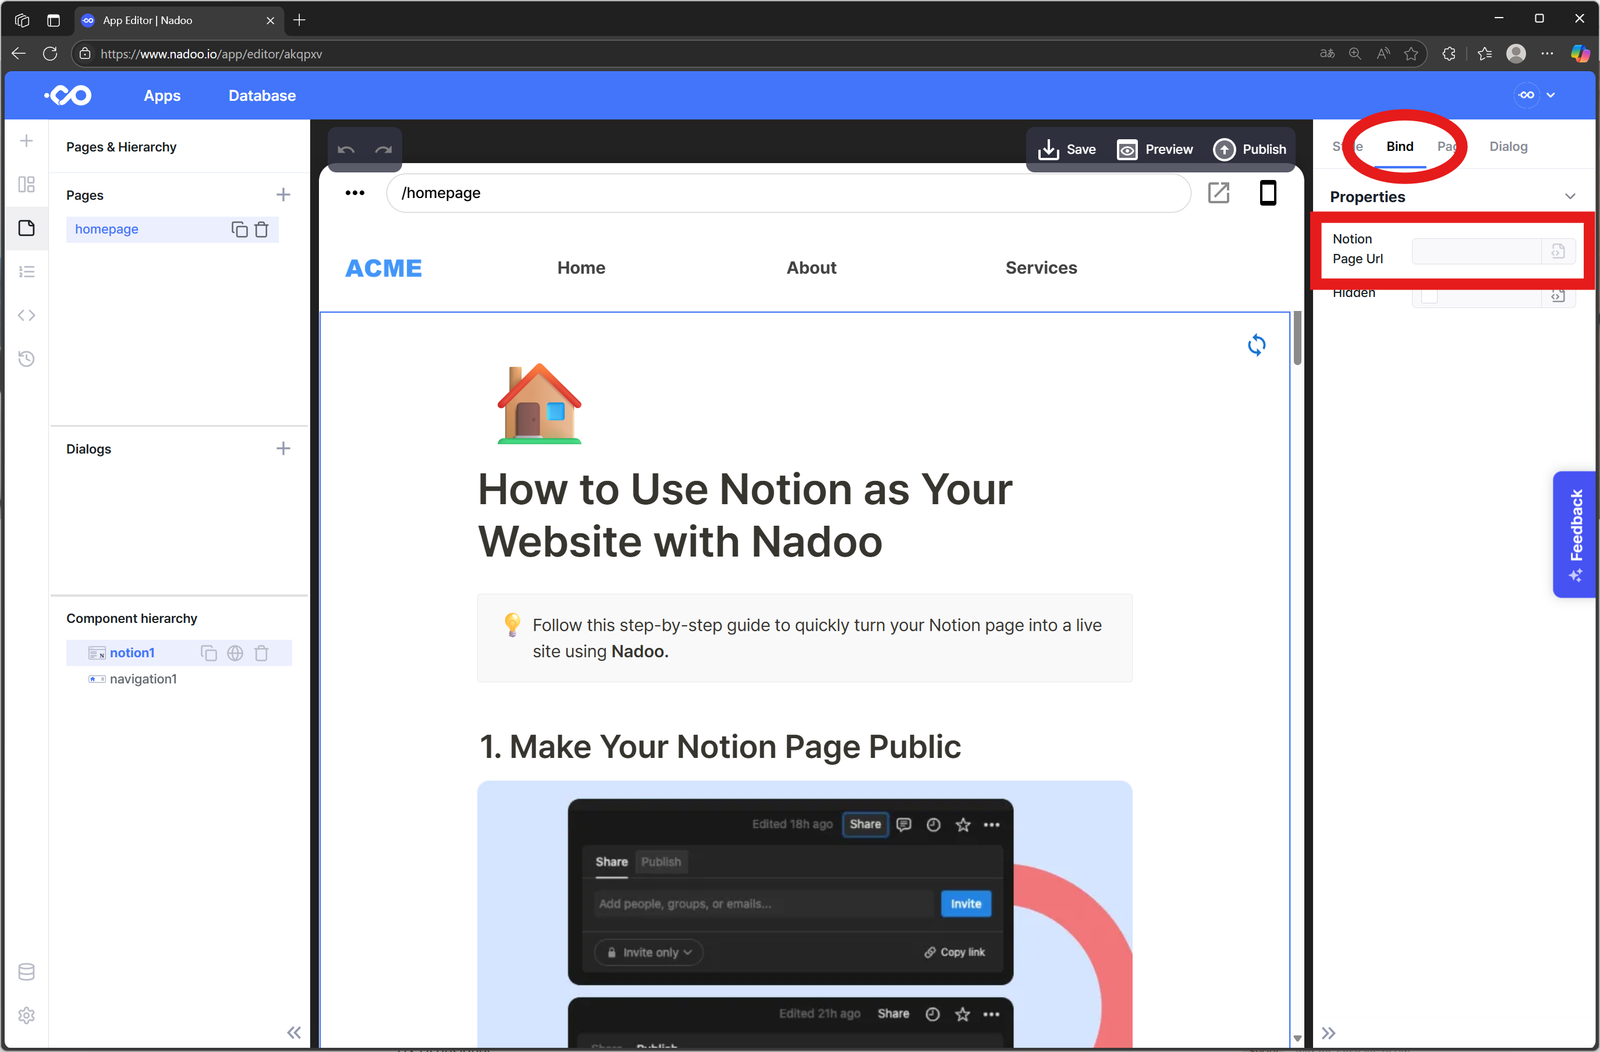Click the 'Pages & Hierarchy' heading

[x=121, y=147]
